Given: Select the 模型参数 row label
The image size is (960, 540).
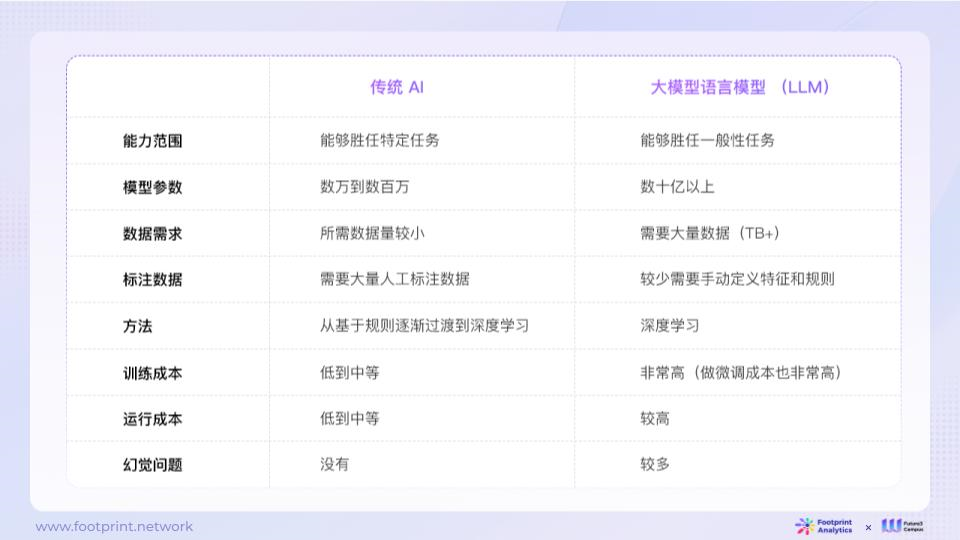Looking at the screenshot, I should [152, 187].
